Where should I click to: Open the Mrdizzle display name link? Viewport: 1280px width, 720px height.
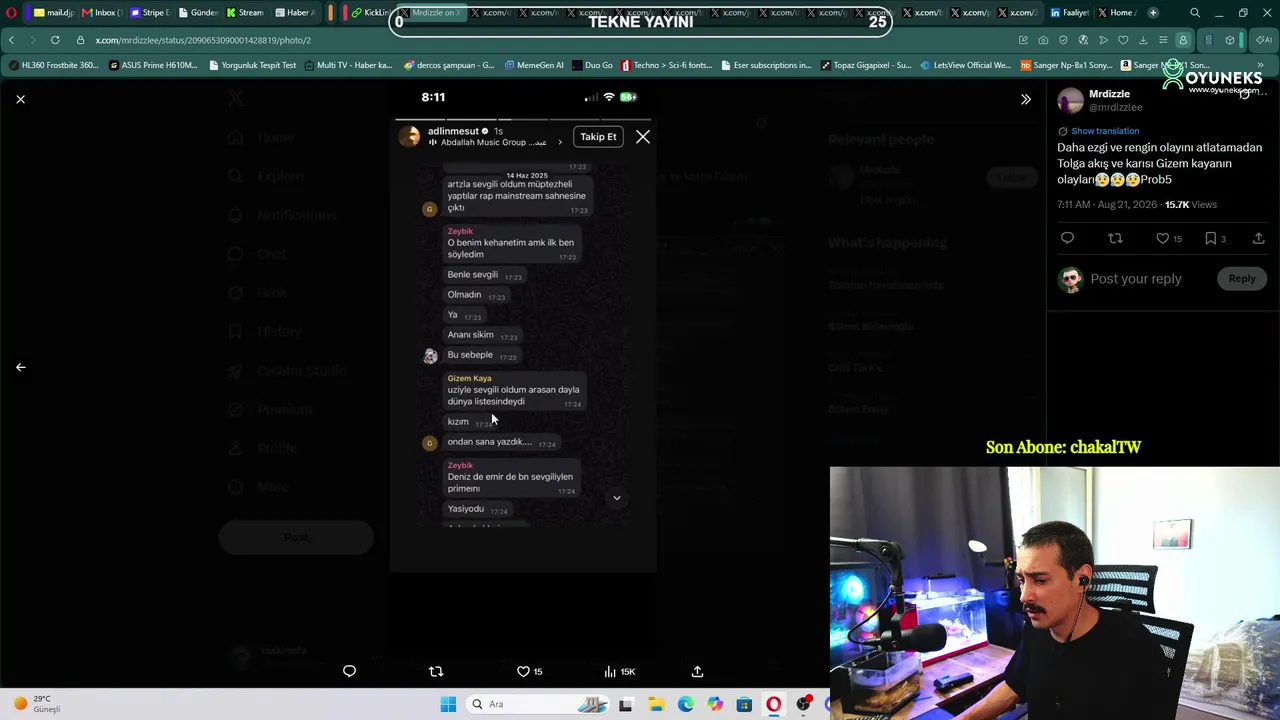pyautogui.click(x=1109, y=94)
